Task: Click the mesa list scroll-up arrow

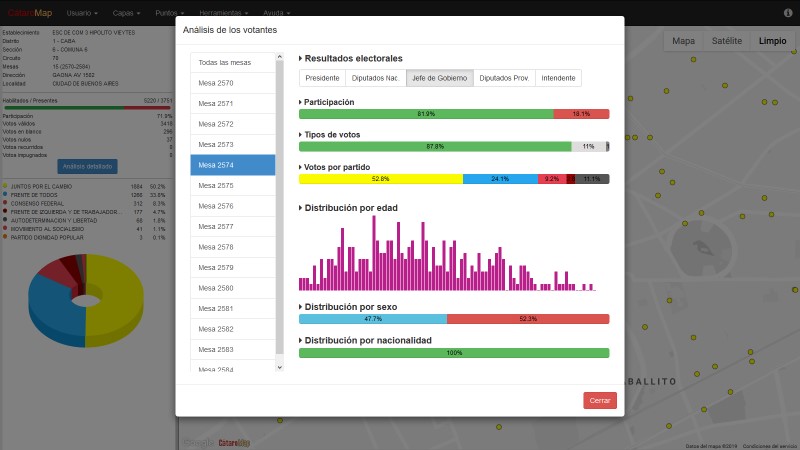Action: click(280, 57)
